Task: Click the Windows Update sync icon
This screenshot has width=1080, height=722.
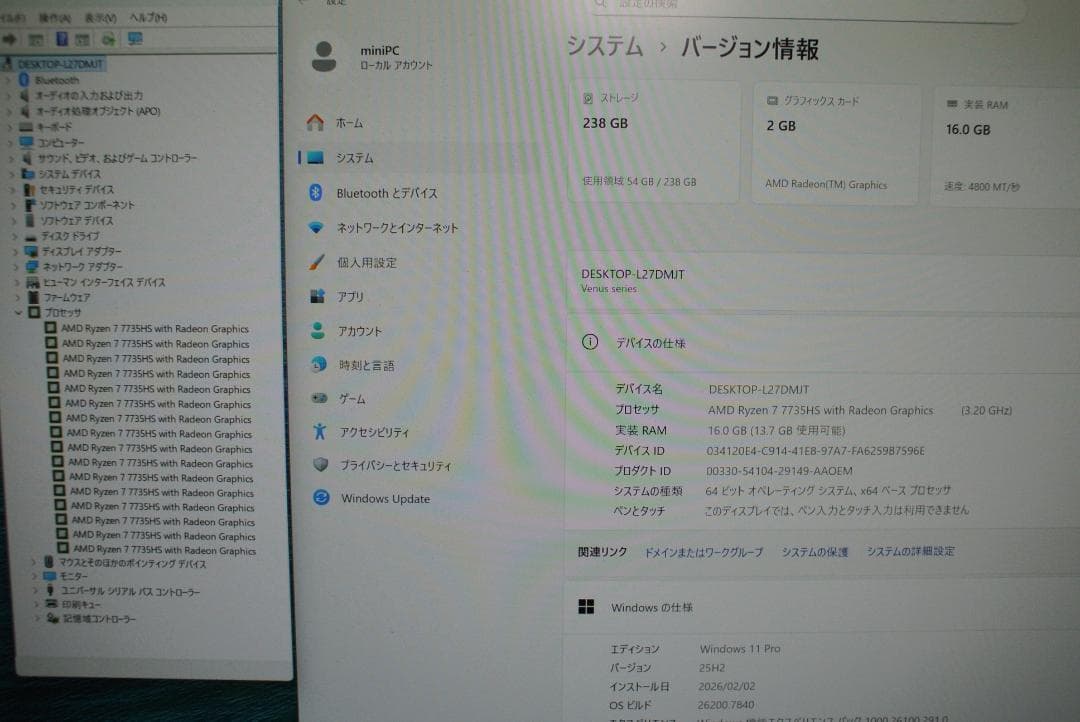Action: pos(321,497)
